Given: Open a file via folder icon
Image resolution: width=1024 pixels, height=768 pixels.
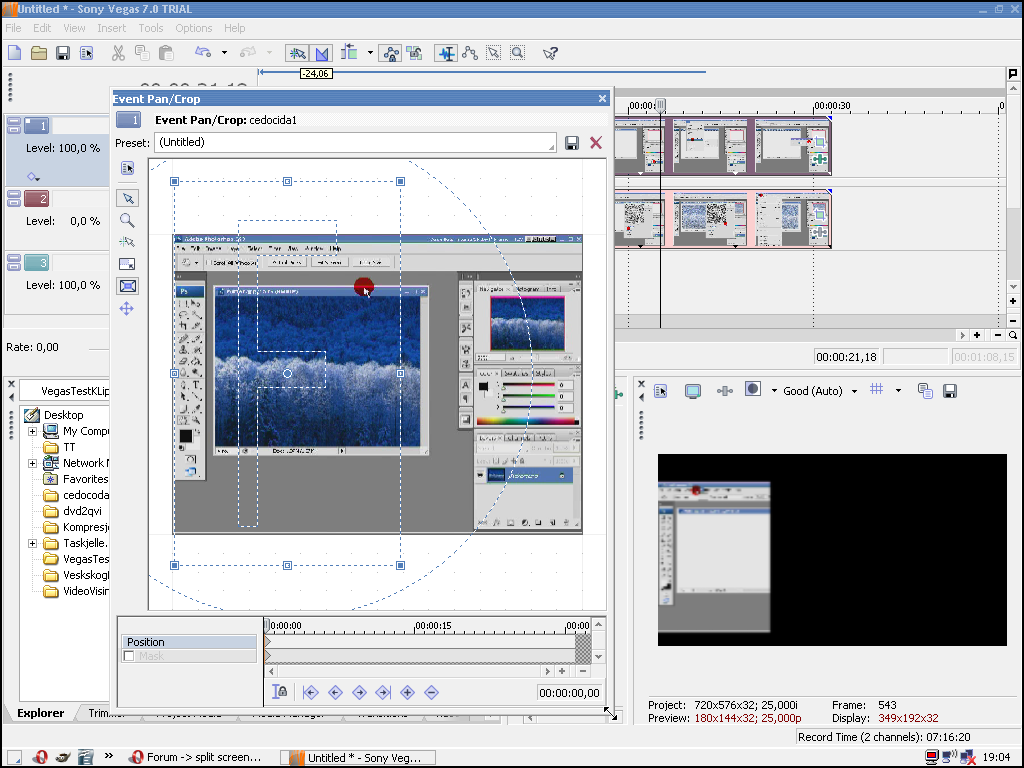Looking at the screenshot, I should tap(39, 53).
